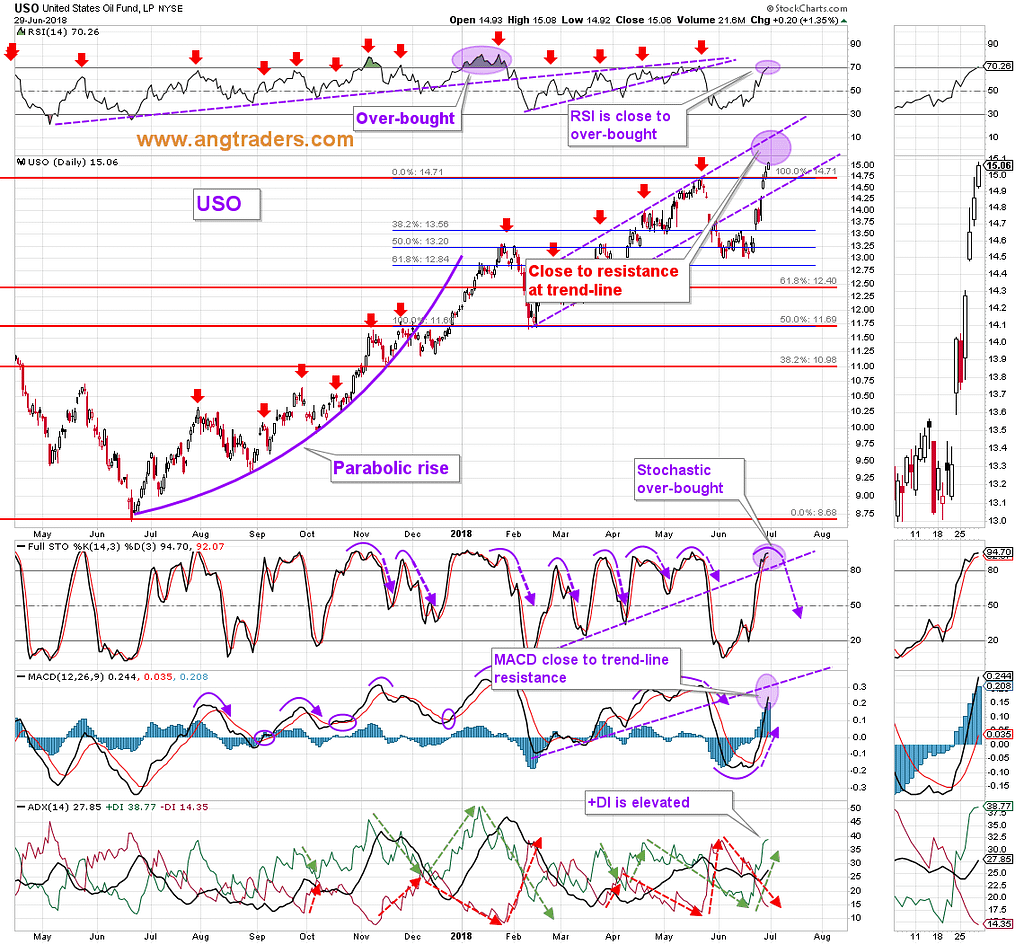Click the 27.85 ADX value tag
Screen dimensions: 1024x944
pos(999,859)
